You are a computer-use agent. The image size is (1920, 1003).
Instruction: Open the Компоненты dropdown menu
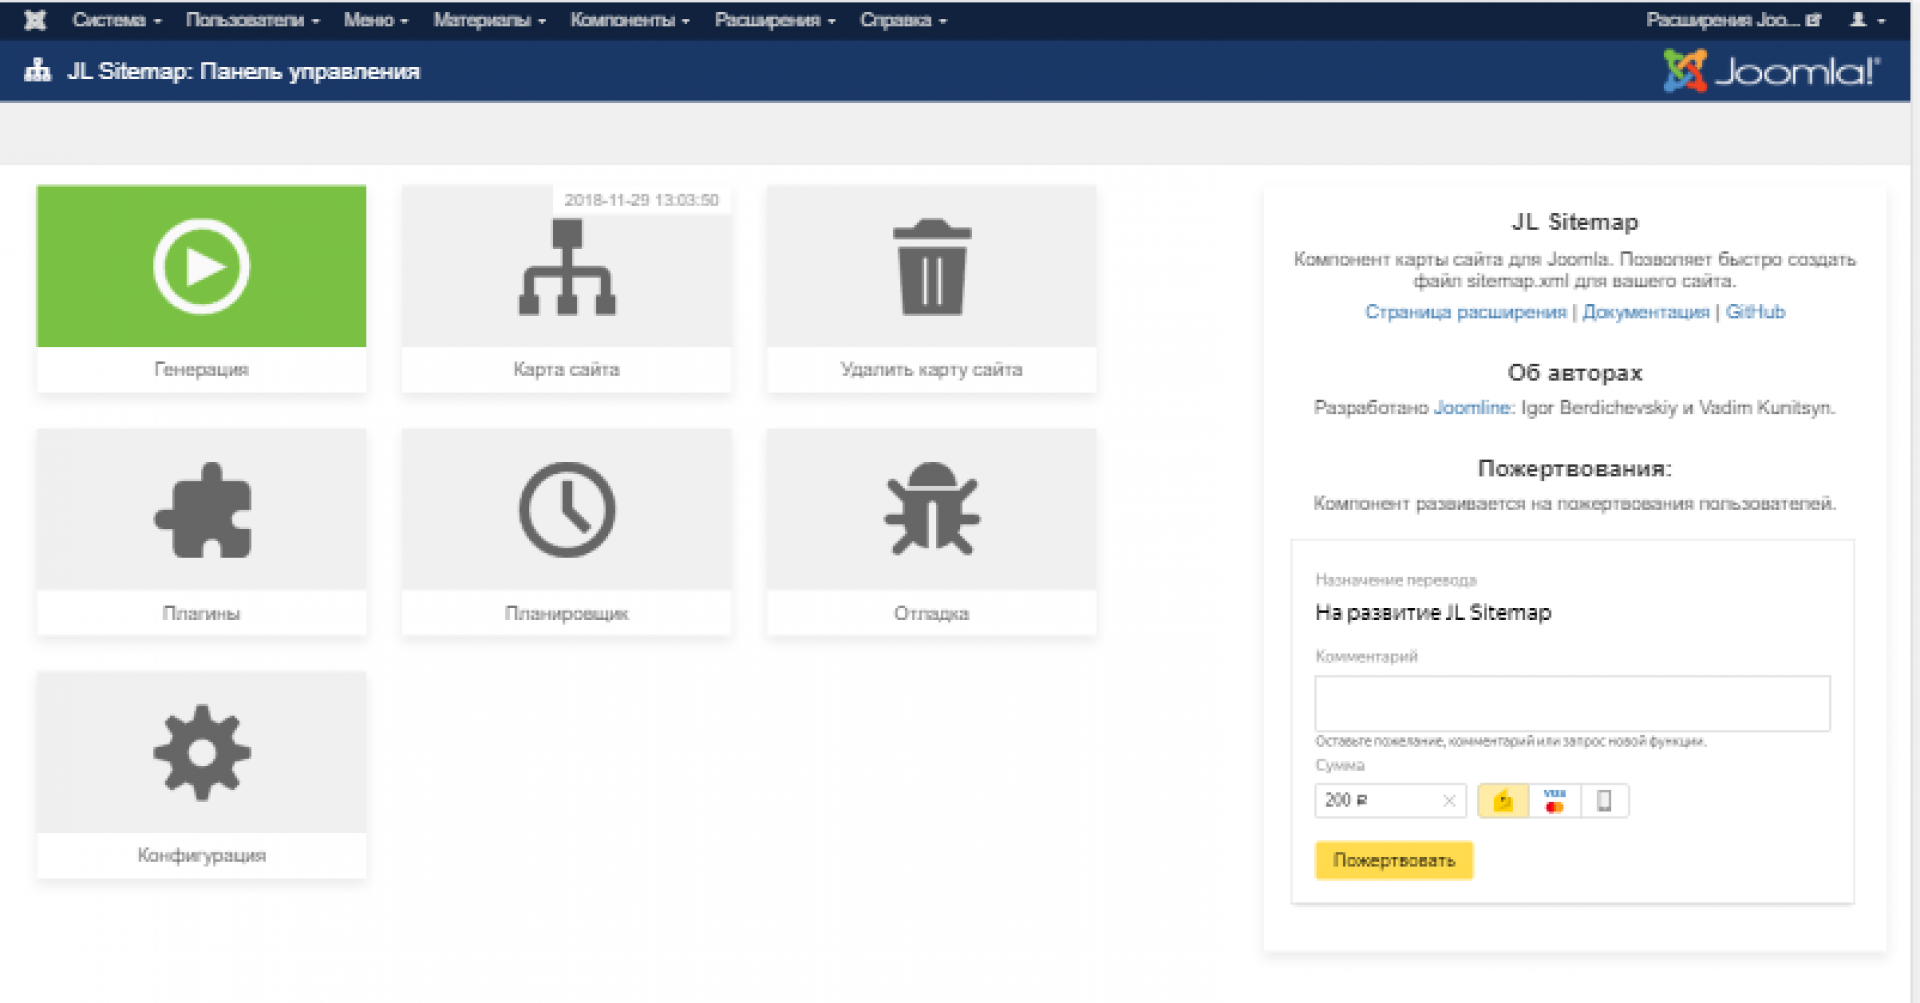tap(630, 20)
